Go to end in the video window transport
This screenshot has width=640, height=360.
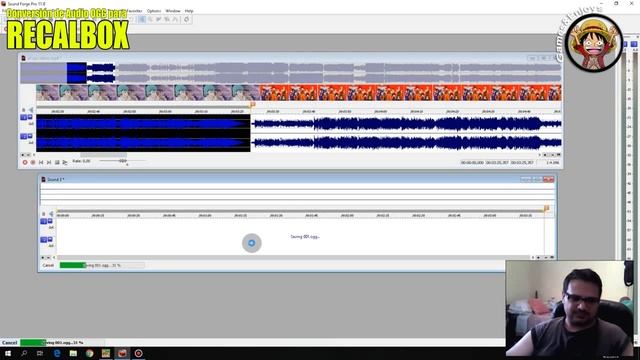[49, 162]
